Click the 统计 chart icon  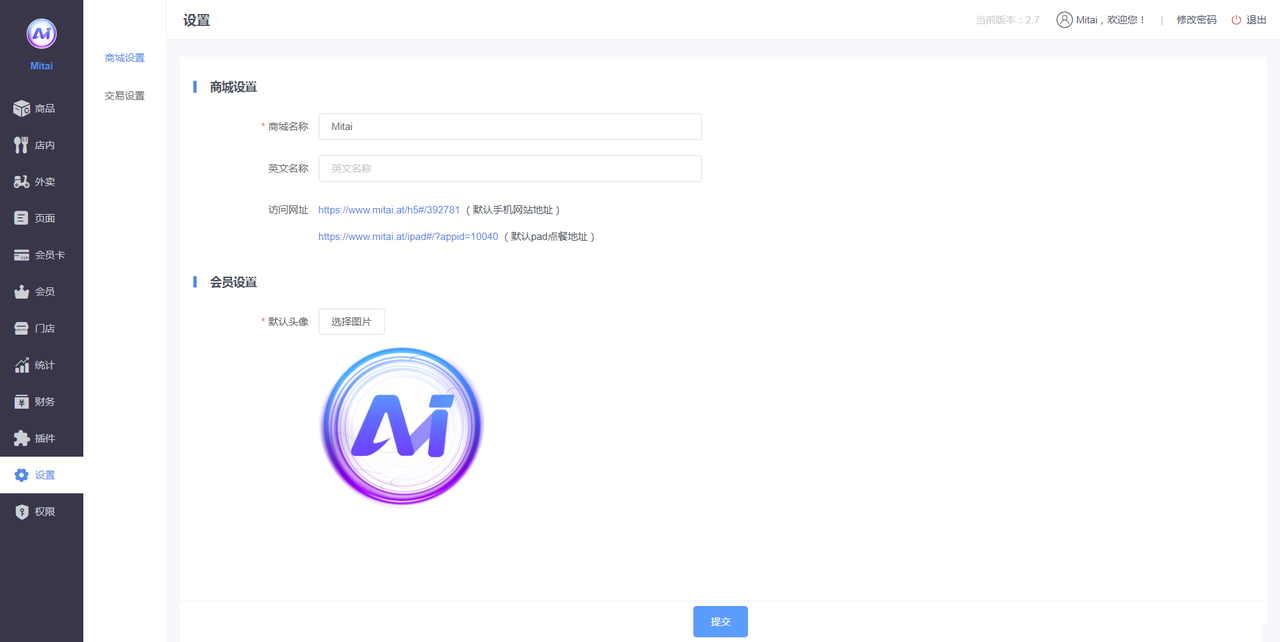click(21, 365)
